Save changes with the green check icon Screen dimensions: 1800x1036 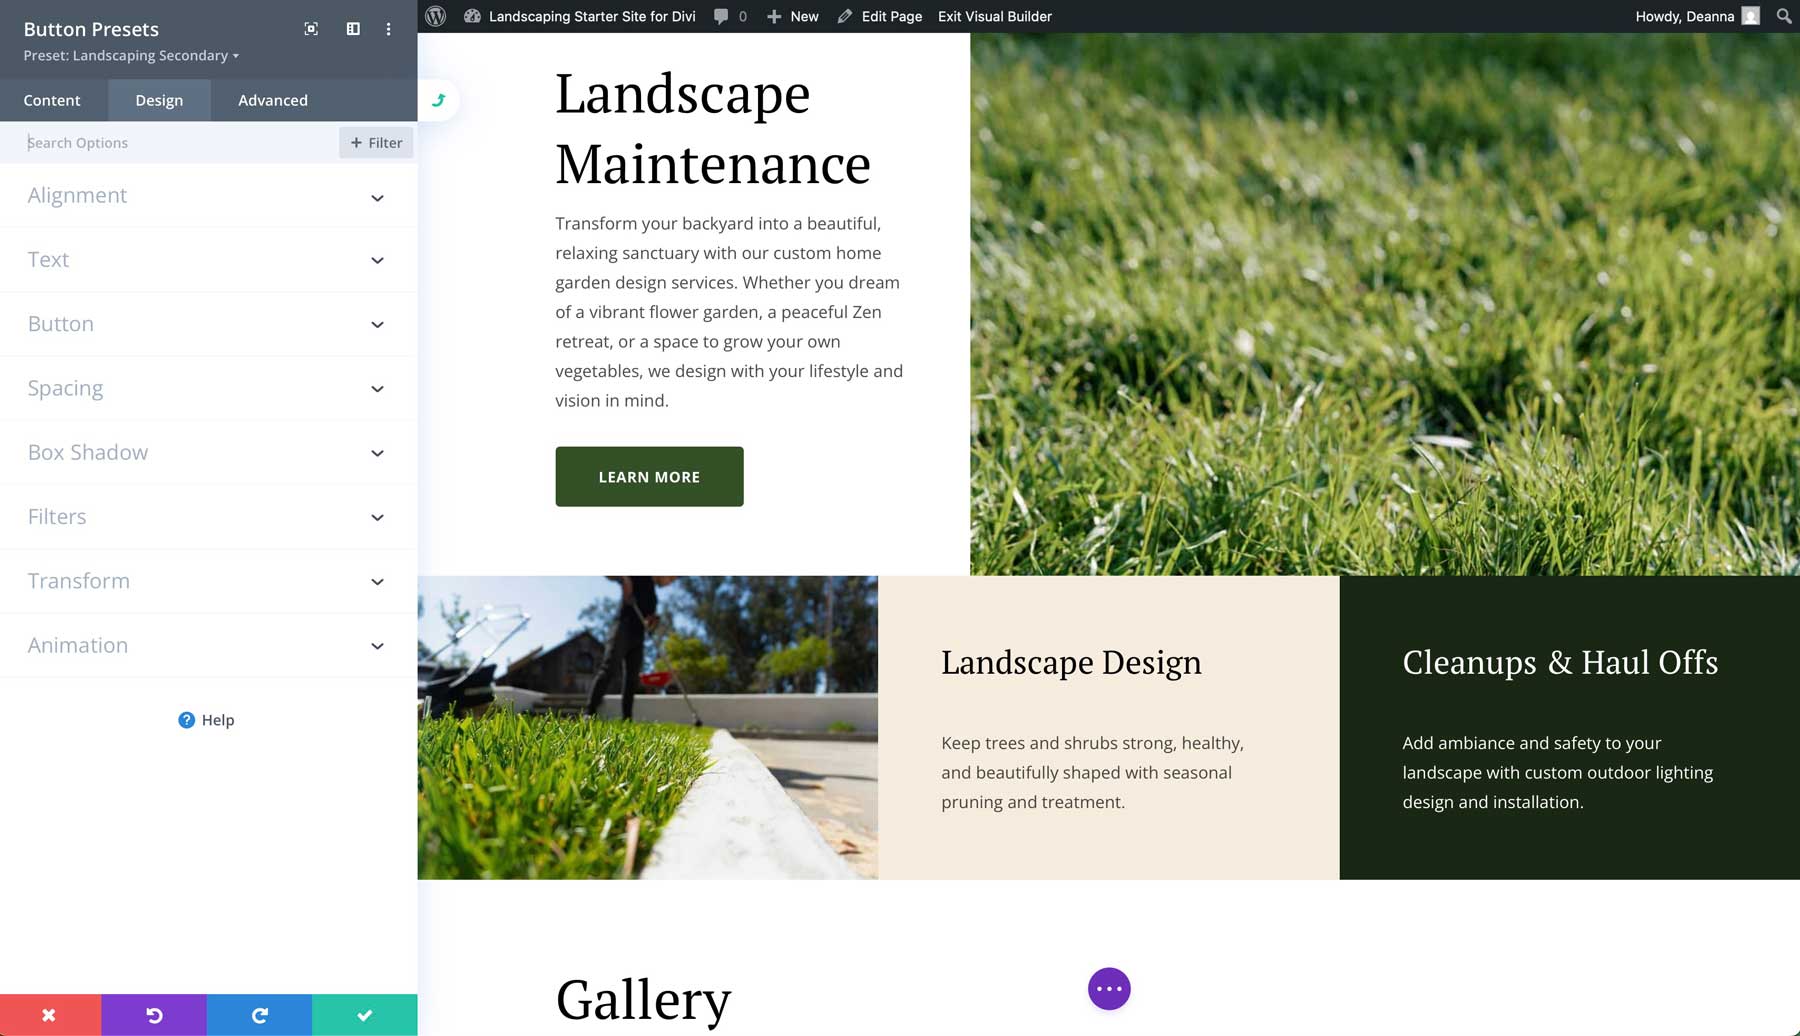[364, 1014]
